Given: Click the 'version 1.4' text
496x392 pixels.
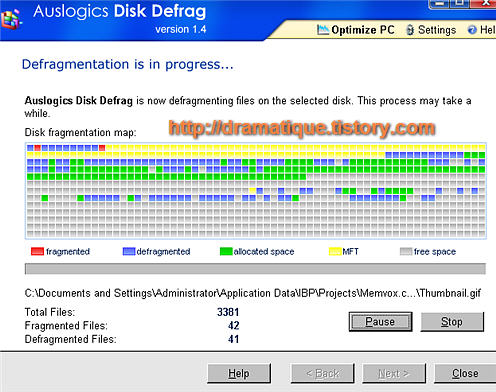Looking at the screenshot, I should coord(181,29).
